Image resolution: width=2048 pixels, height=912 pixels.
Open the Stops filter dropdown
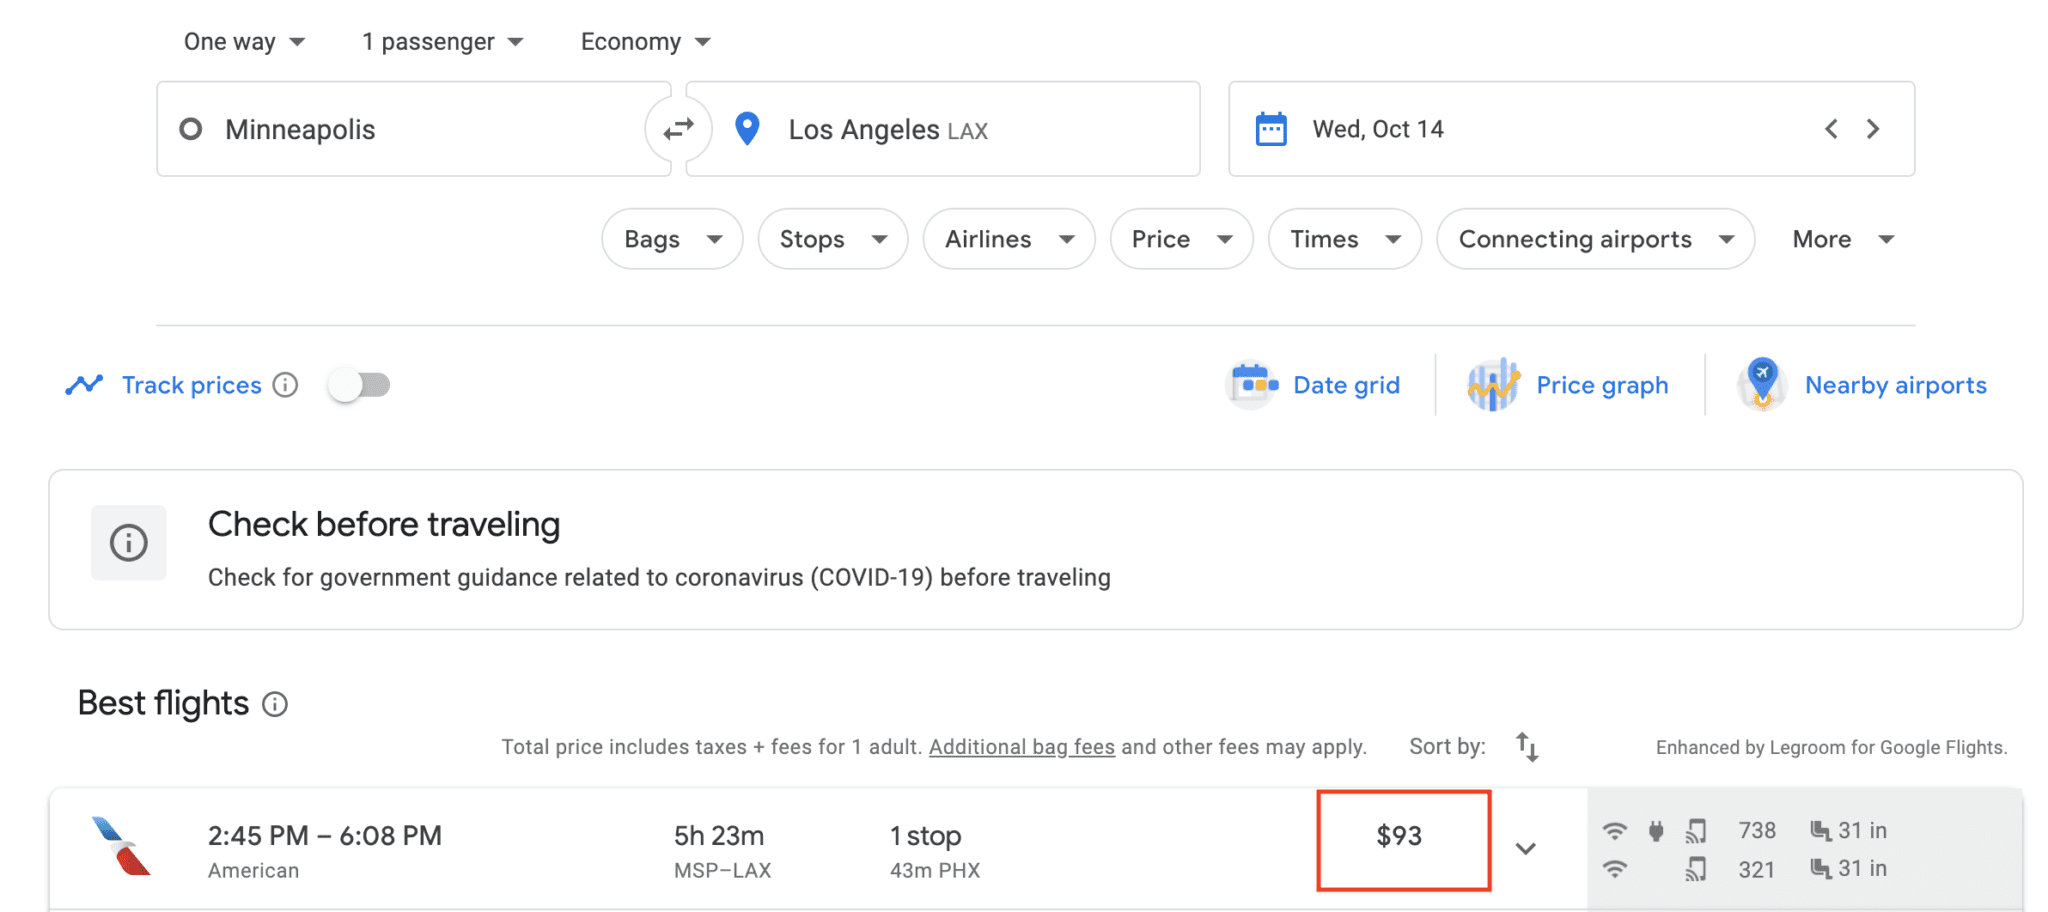point(832,239)
